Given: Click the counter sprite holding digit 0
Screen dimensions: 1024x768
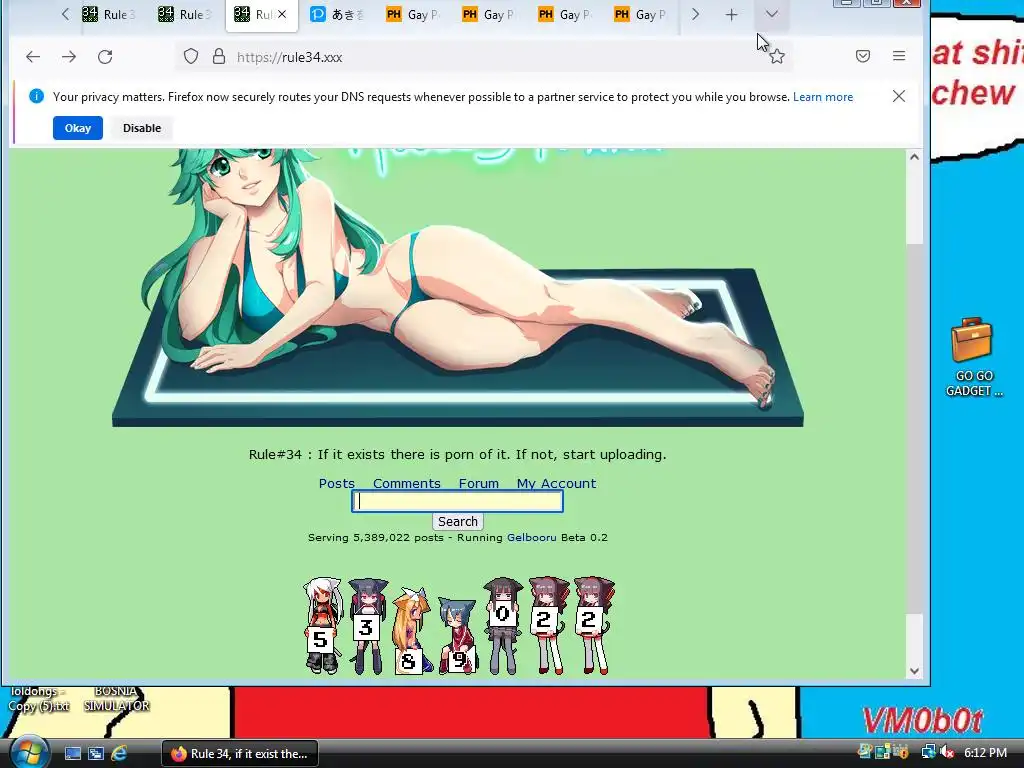Looking at the screenshot, I should tap(503, 626).
